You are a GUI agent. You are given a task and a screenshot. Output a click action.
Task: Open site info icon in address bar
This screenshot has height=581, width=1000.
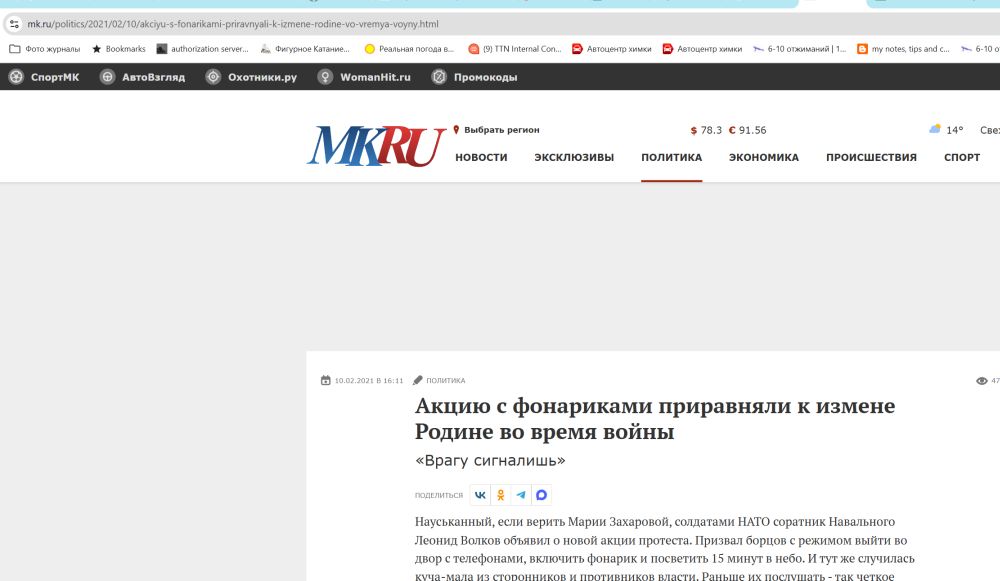(14, 23)
